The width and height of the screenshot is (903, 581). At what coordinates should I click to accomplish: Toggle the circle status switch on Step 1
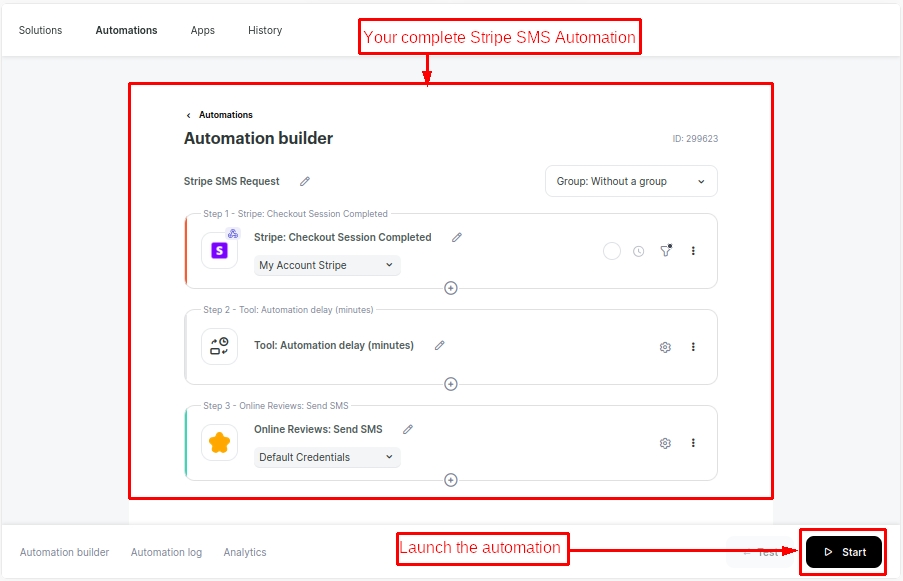[x=612, y=251]
